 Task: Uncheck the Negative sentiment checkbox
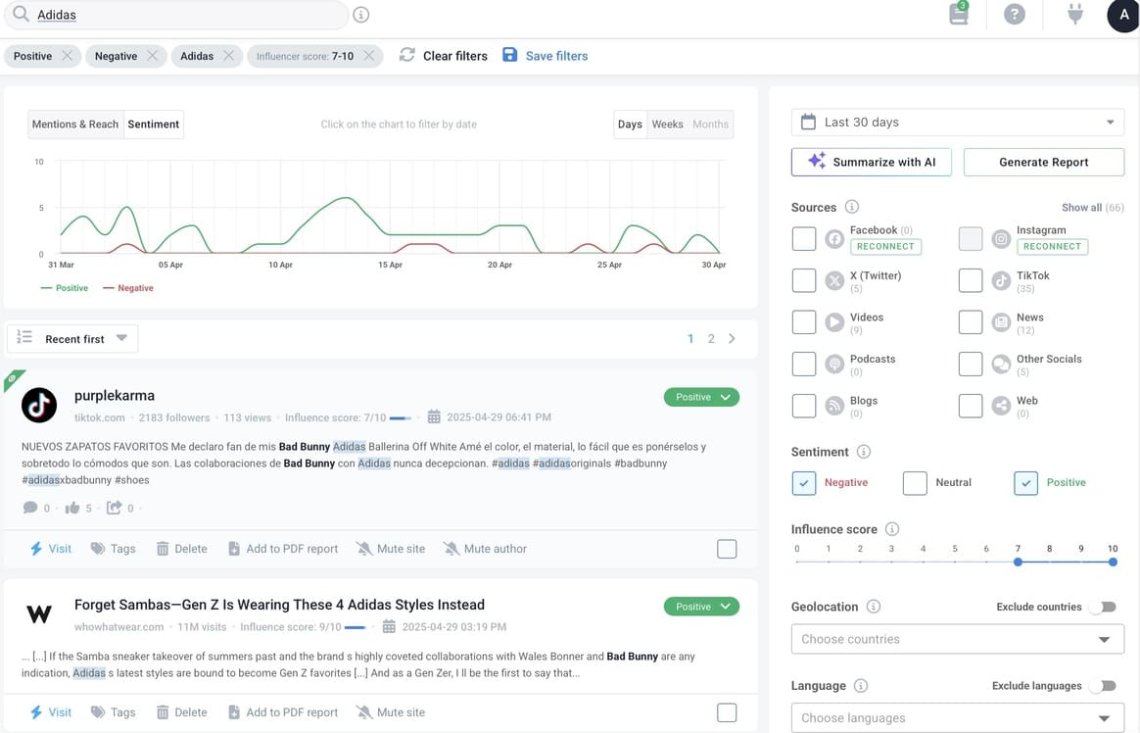coord(804,483)
